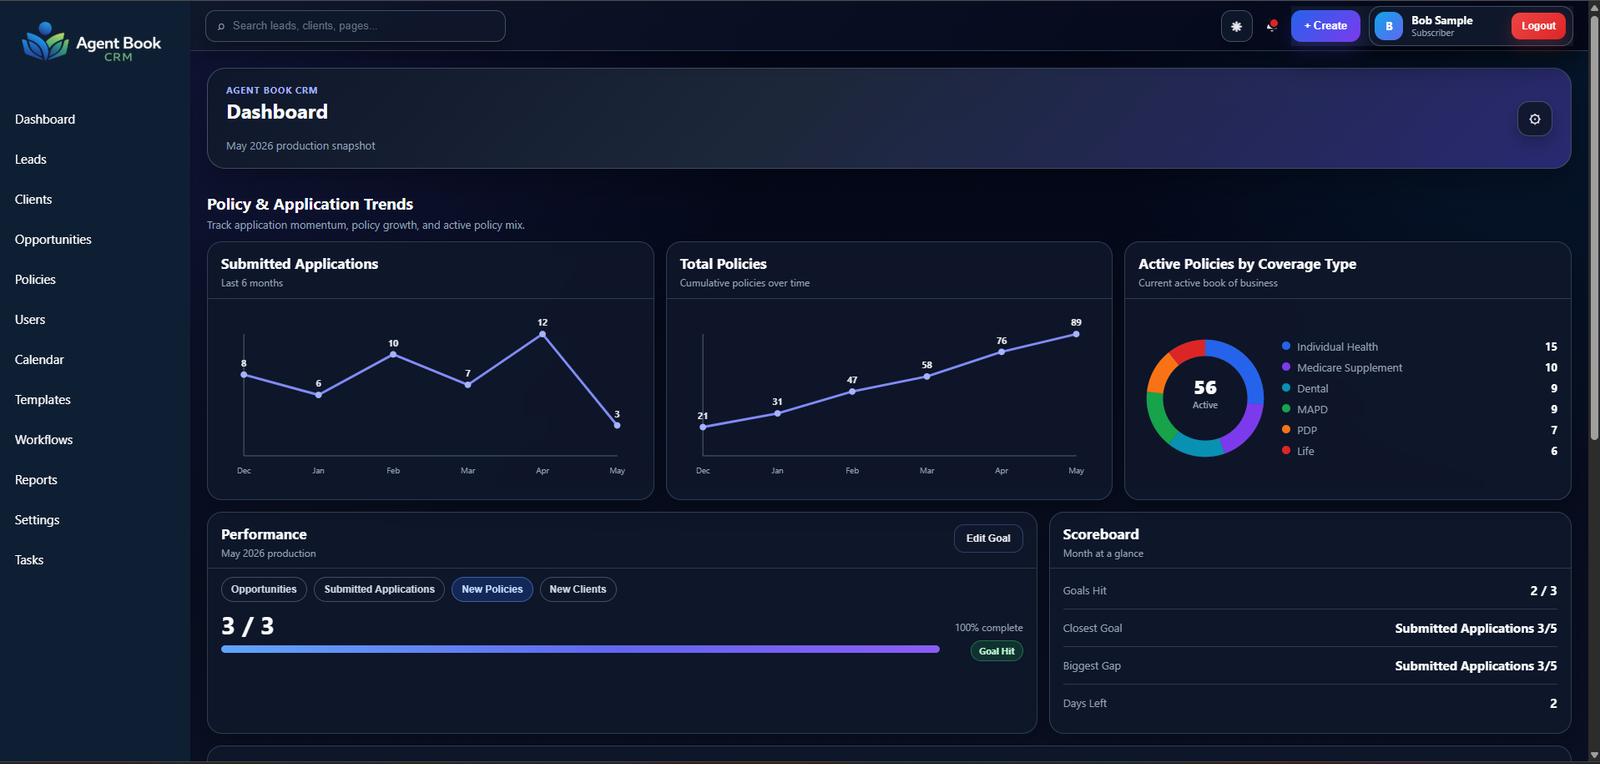Click the Dec data point labeled 21
Image resolution: width=1600 pixels, height=764 pixels.
703,427
